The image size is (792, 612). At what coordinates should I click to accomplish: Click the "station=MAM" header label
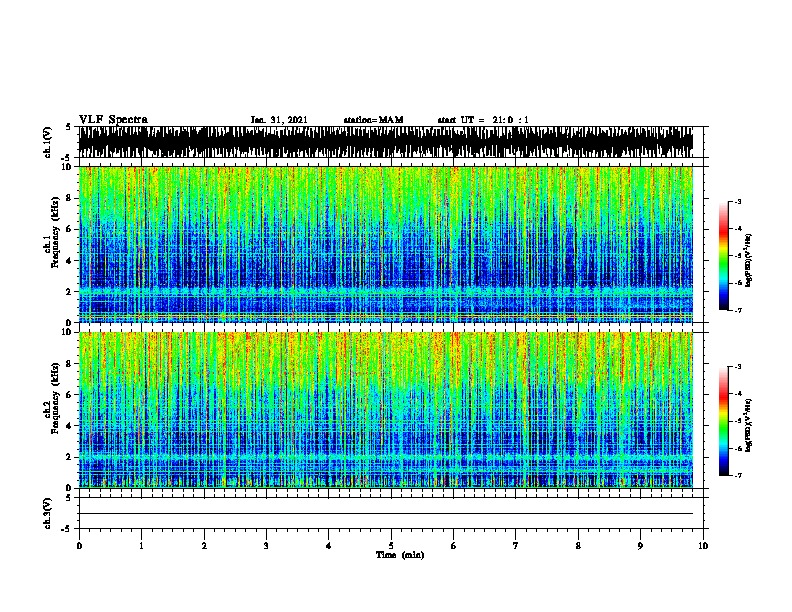pyautogui.click(x=373, y=120)
